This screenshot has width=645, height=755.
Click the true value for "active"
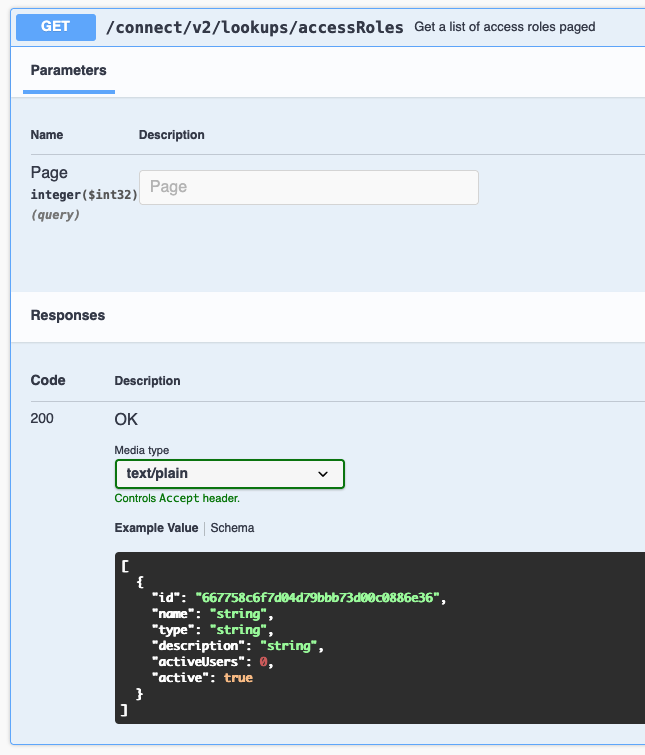[x=238, y=678]
